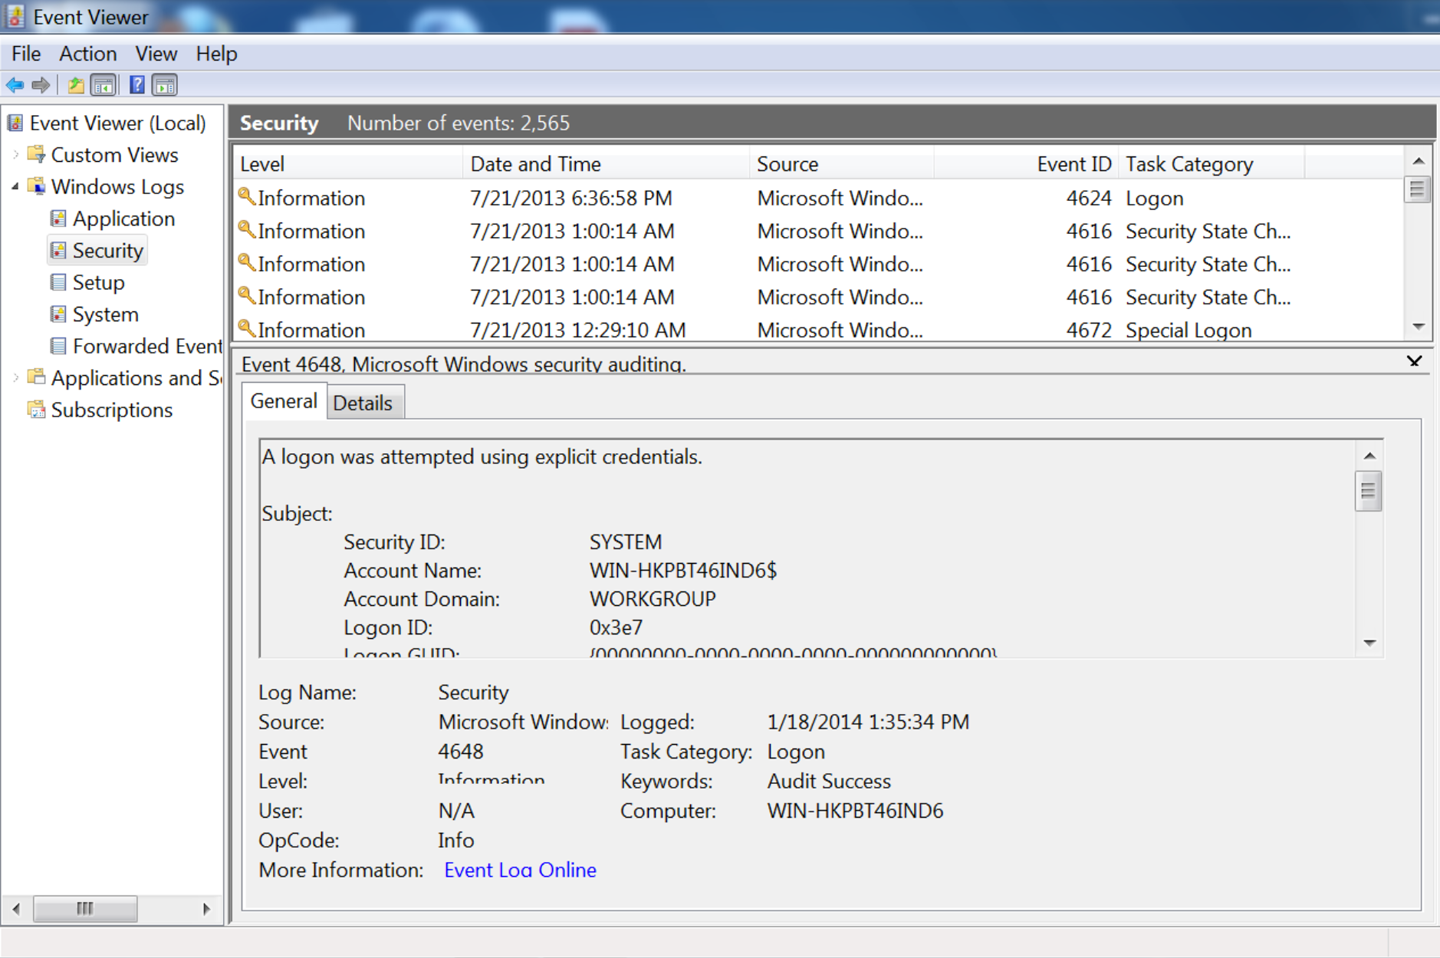Expand Applications and Services Logs node

16,378
